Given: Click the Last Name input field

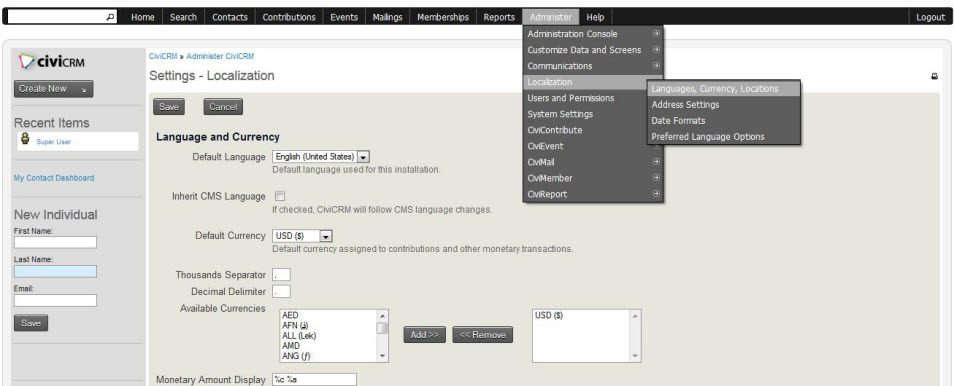Looking at the screenshot, I should pos(55,272).
